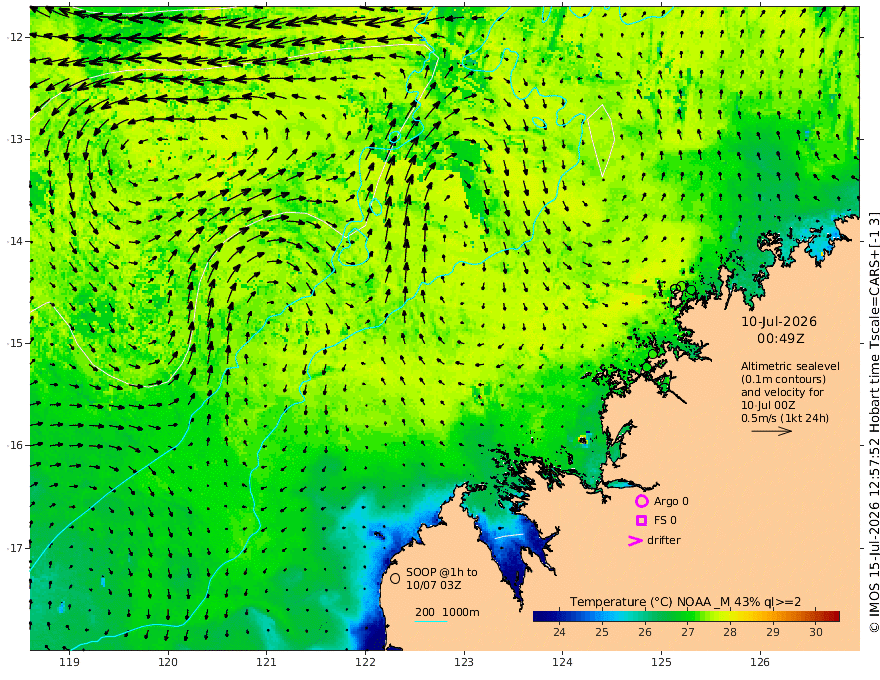Click the longitude 122 axis label
This screenshot has height=680, width=880.
click(365, 662)
